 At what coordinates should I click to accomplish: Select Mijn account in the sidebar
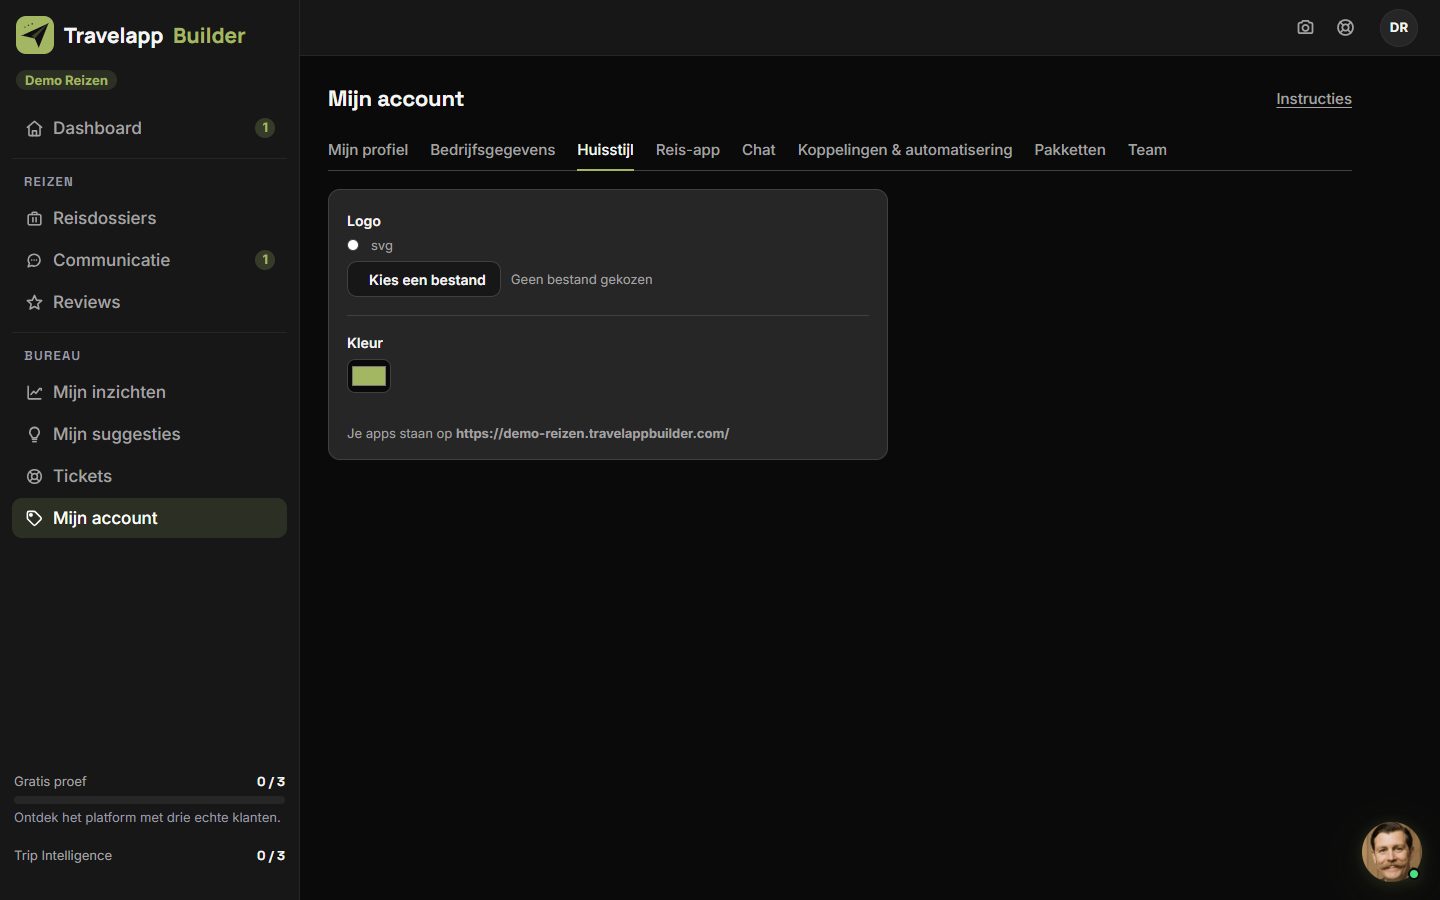(149, 518)
